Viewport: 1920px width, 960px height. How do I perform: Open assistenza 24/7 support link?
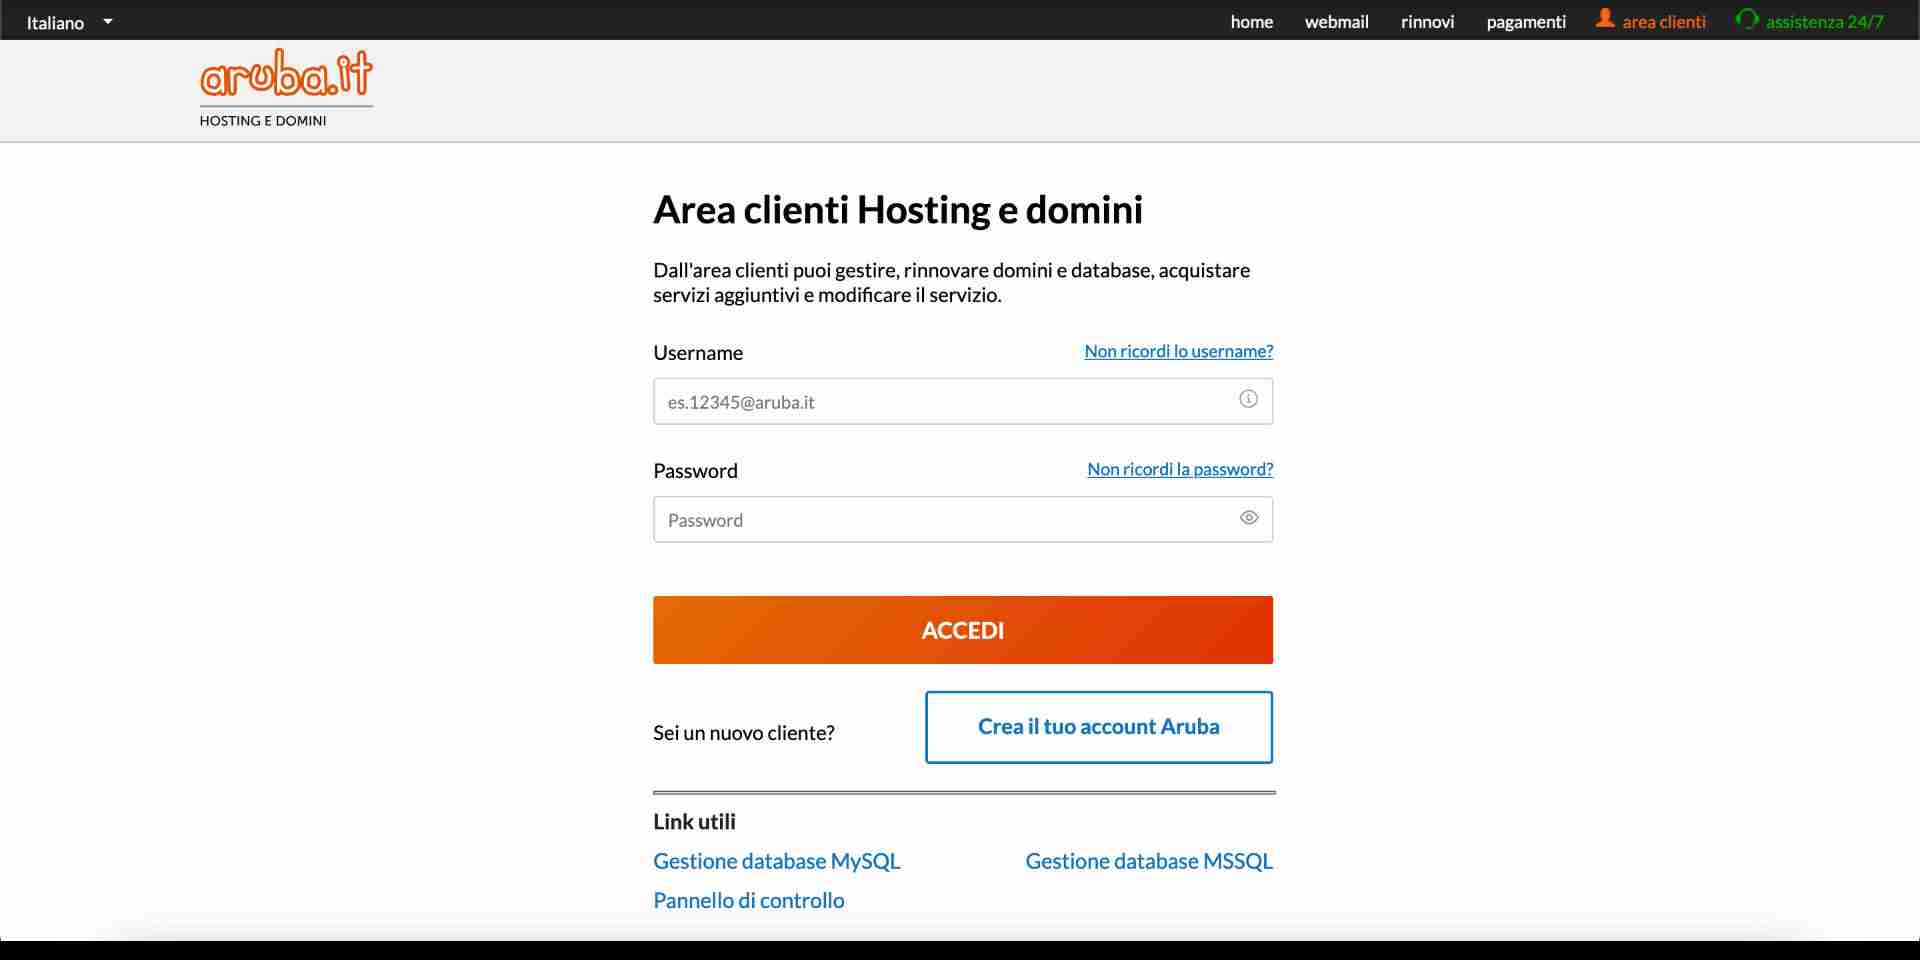(x=1824, y=22)
